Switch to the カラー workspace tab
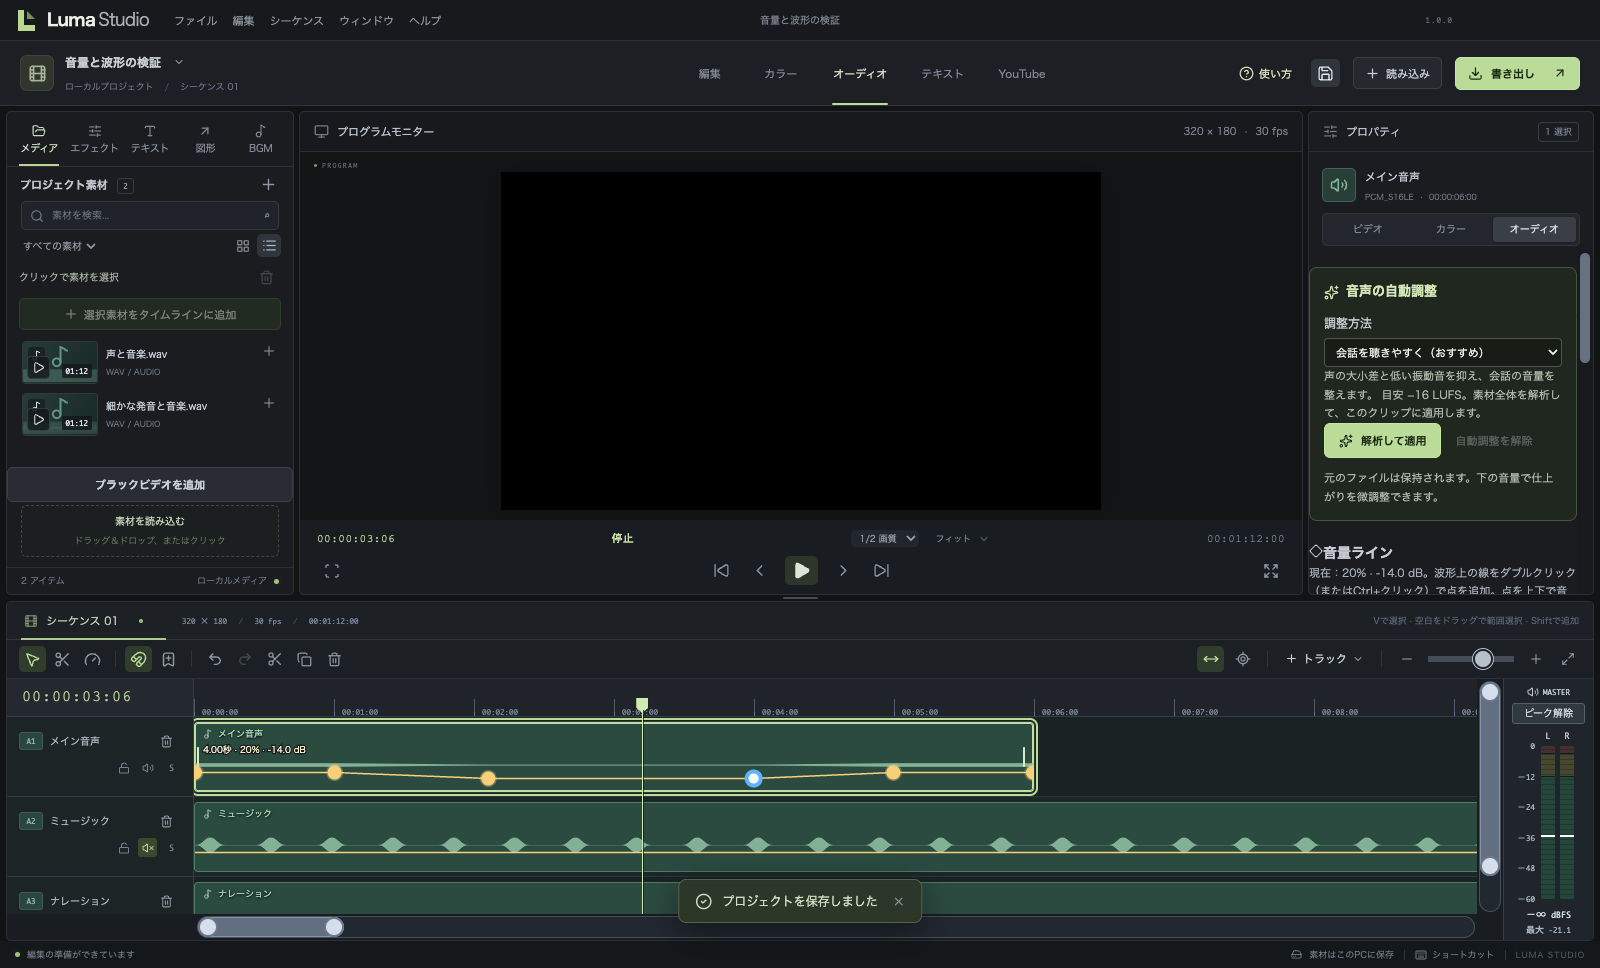Screen dimensions: 1600x968 tap(780, 74)
